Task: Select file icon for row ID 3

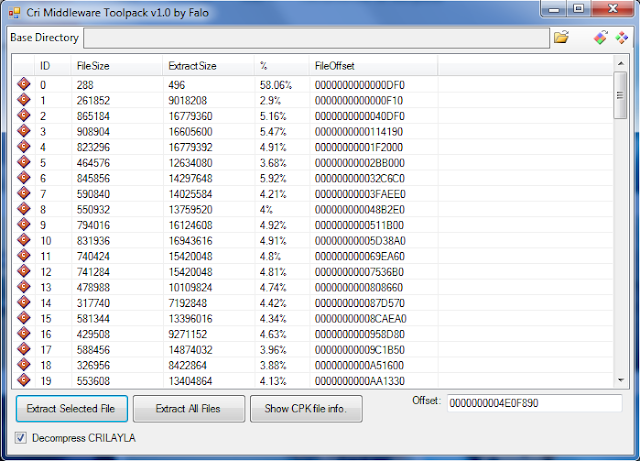Action: [24, 131]
